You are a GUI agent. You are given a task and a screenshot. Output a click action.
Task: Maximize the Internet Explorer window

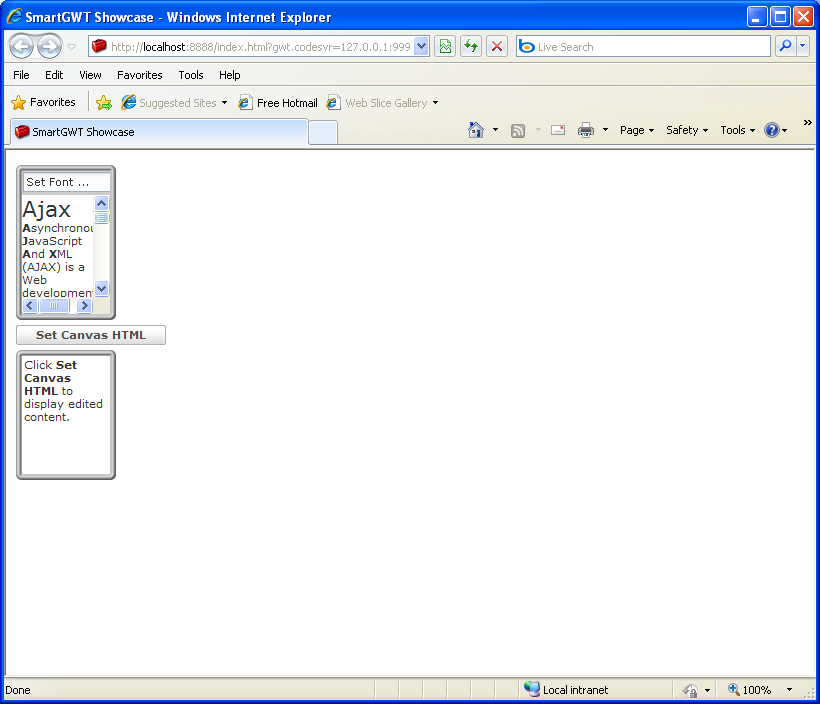pos(780,17)
